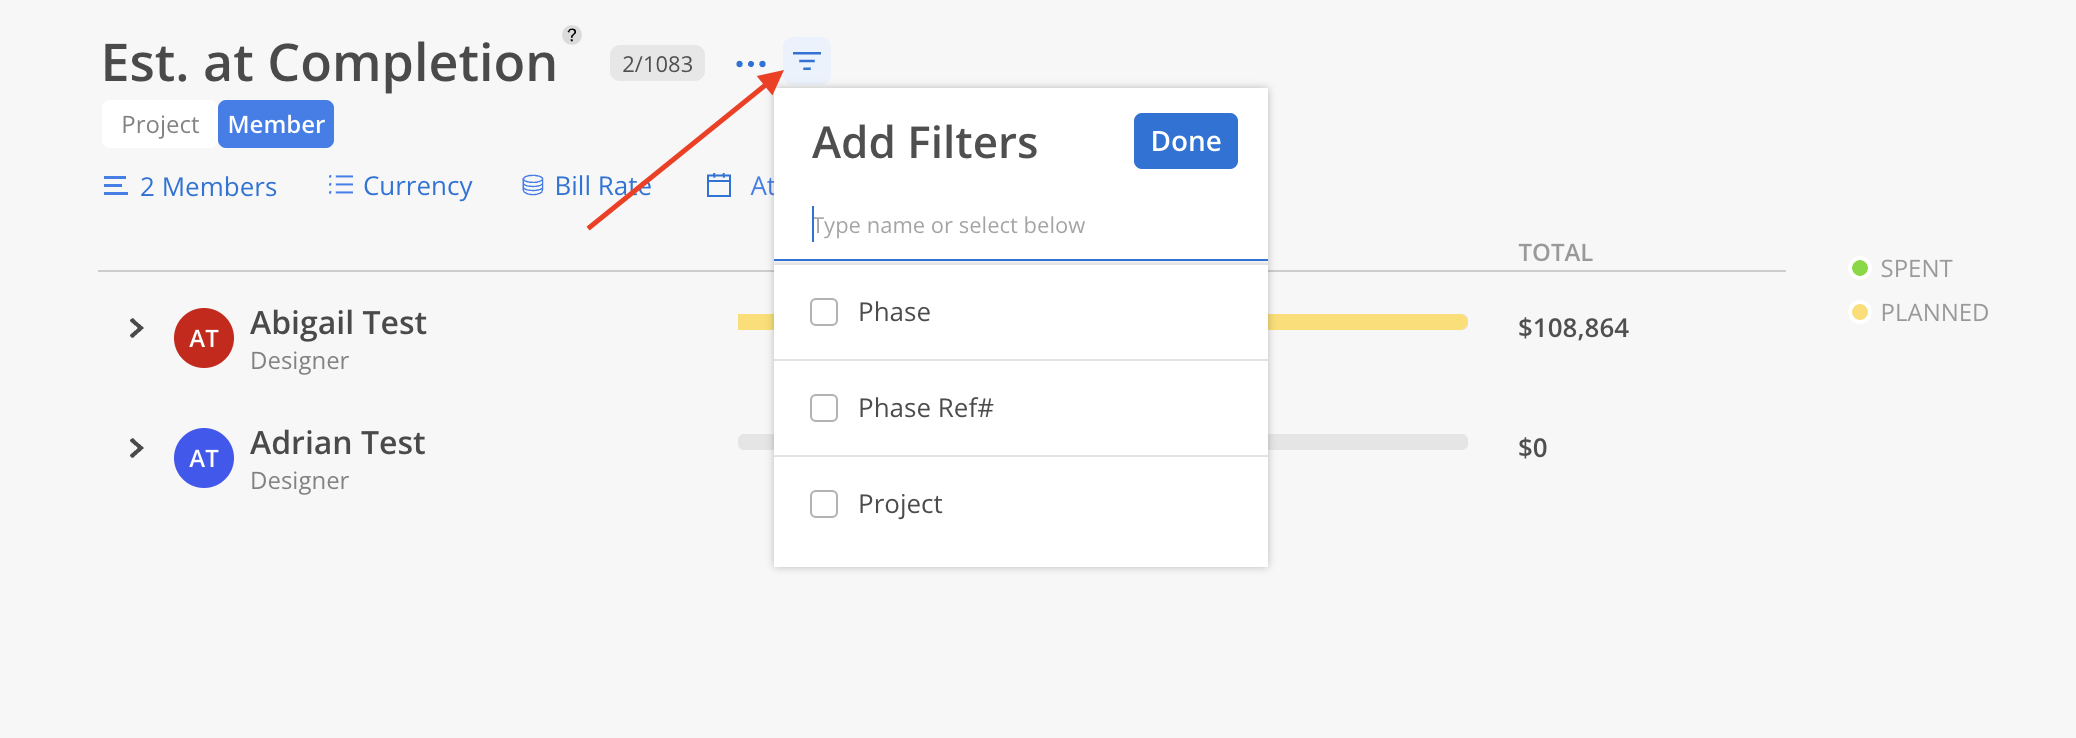2076x738 pixels.
Task: Open the filter funnel icon
Action: click(x=807, y=62)
